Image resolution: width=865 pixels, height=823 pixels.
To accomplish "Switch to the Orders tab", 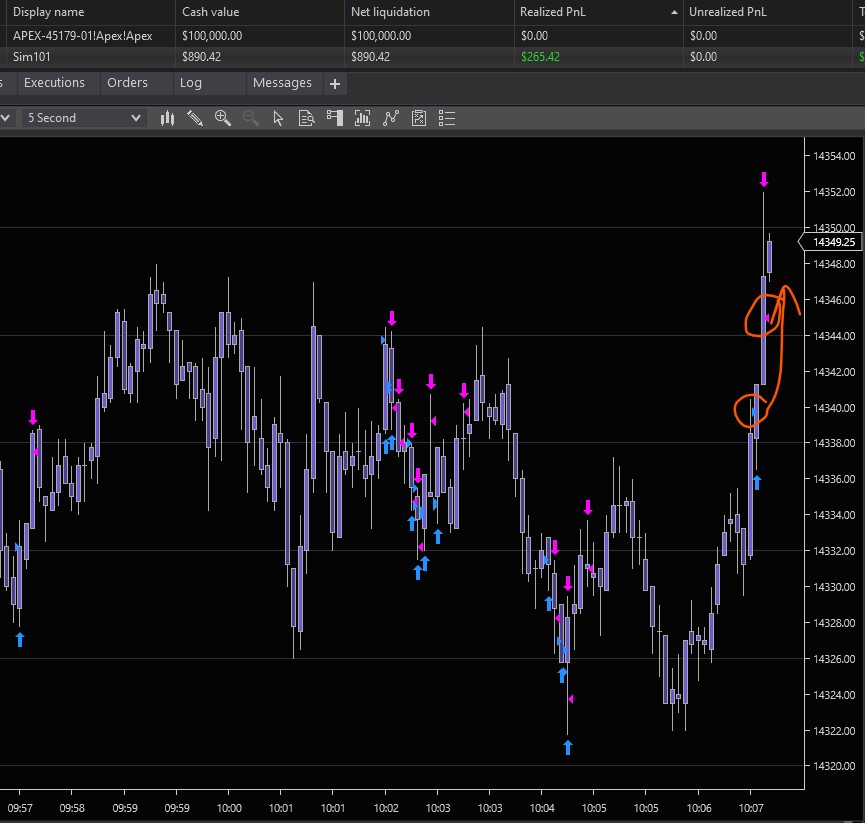I will [127, 83].
